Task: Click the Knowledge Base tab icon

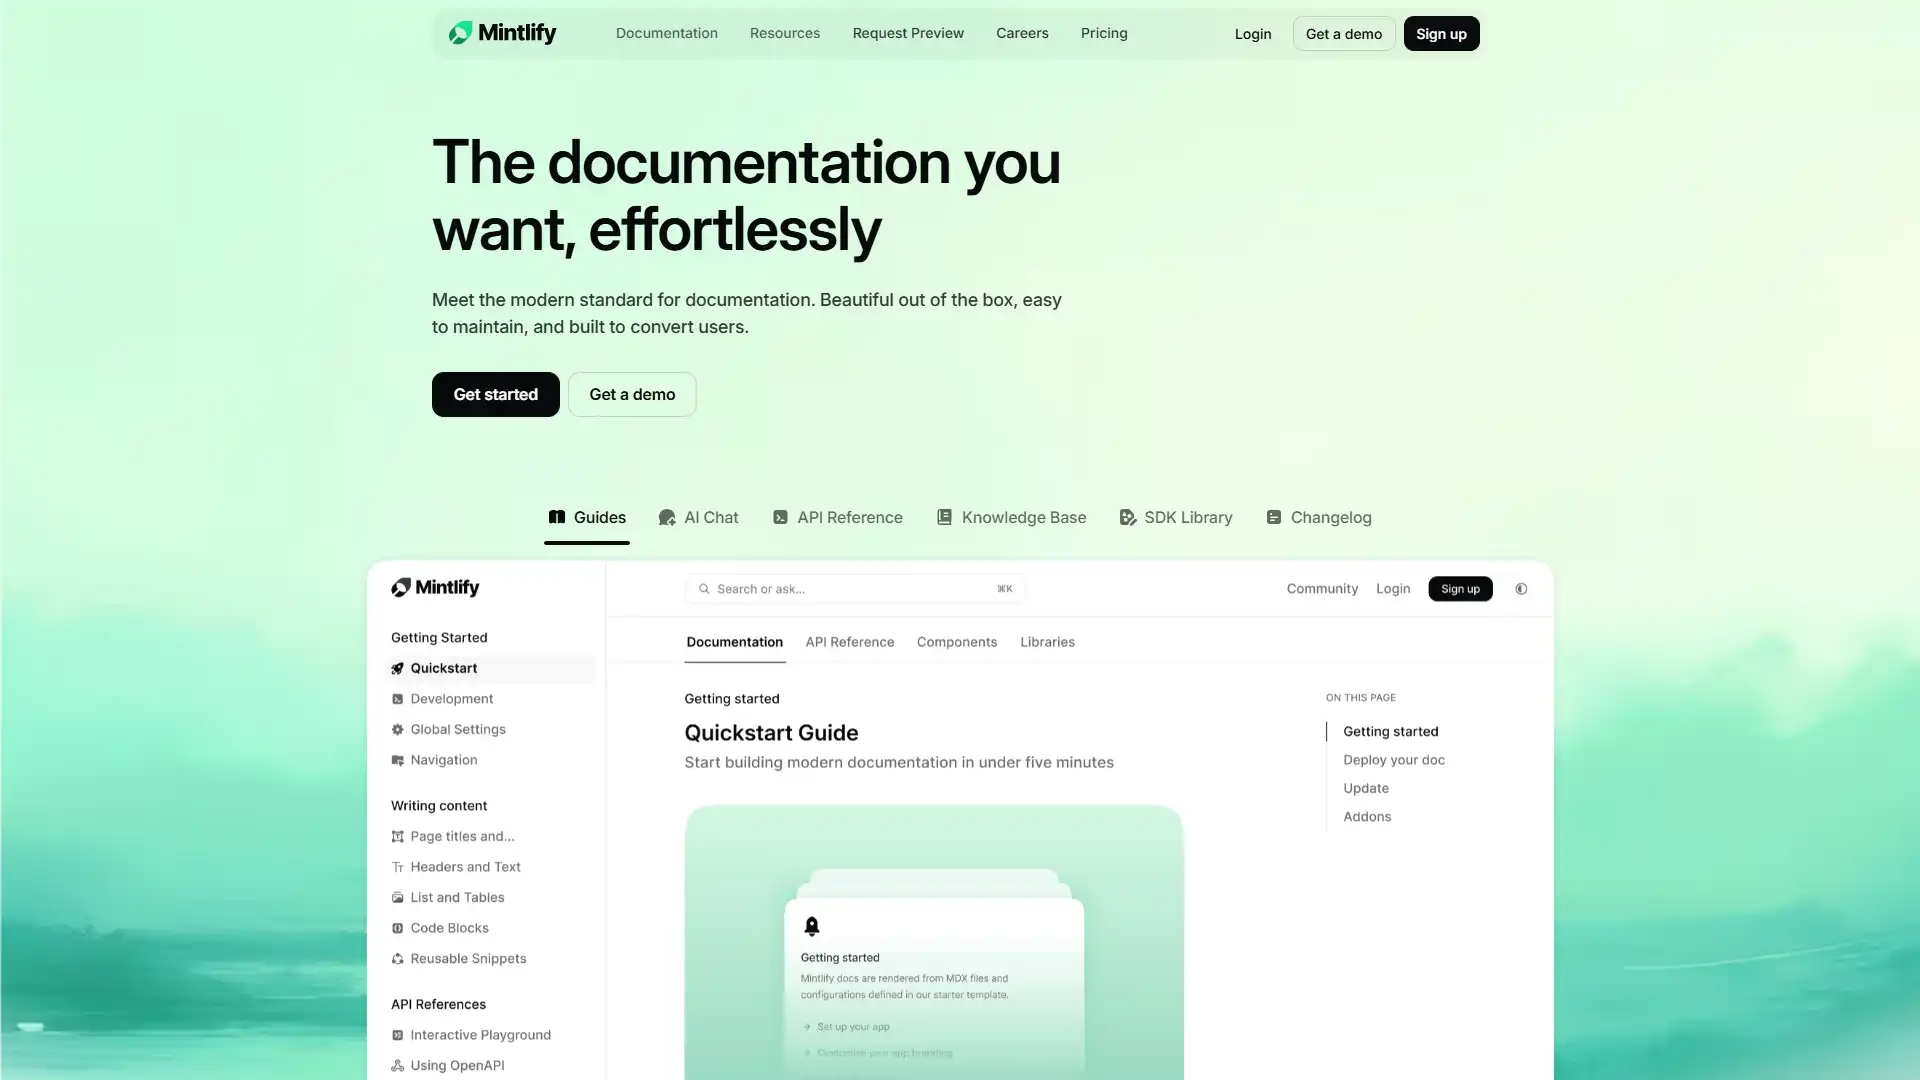Action: pos(945,517)
